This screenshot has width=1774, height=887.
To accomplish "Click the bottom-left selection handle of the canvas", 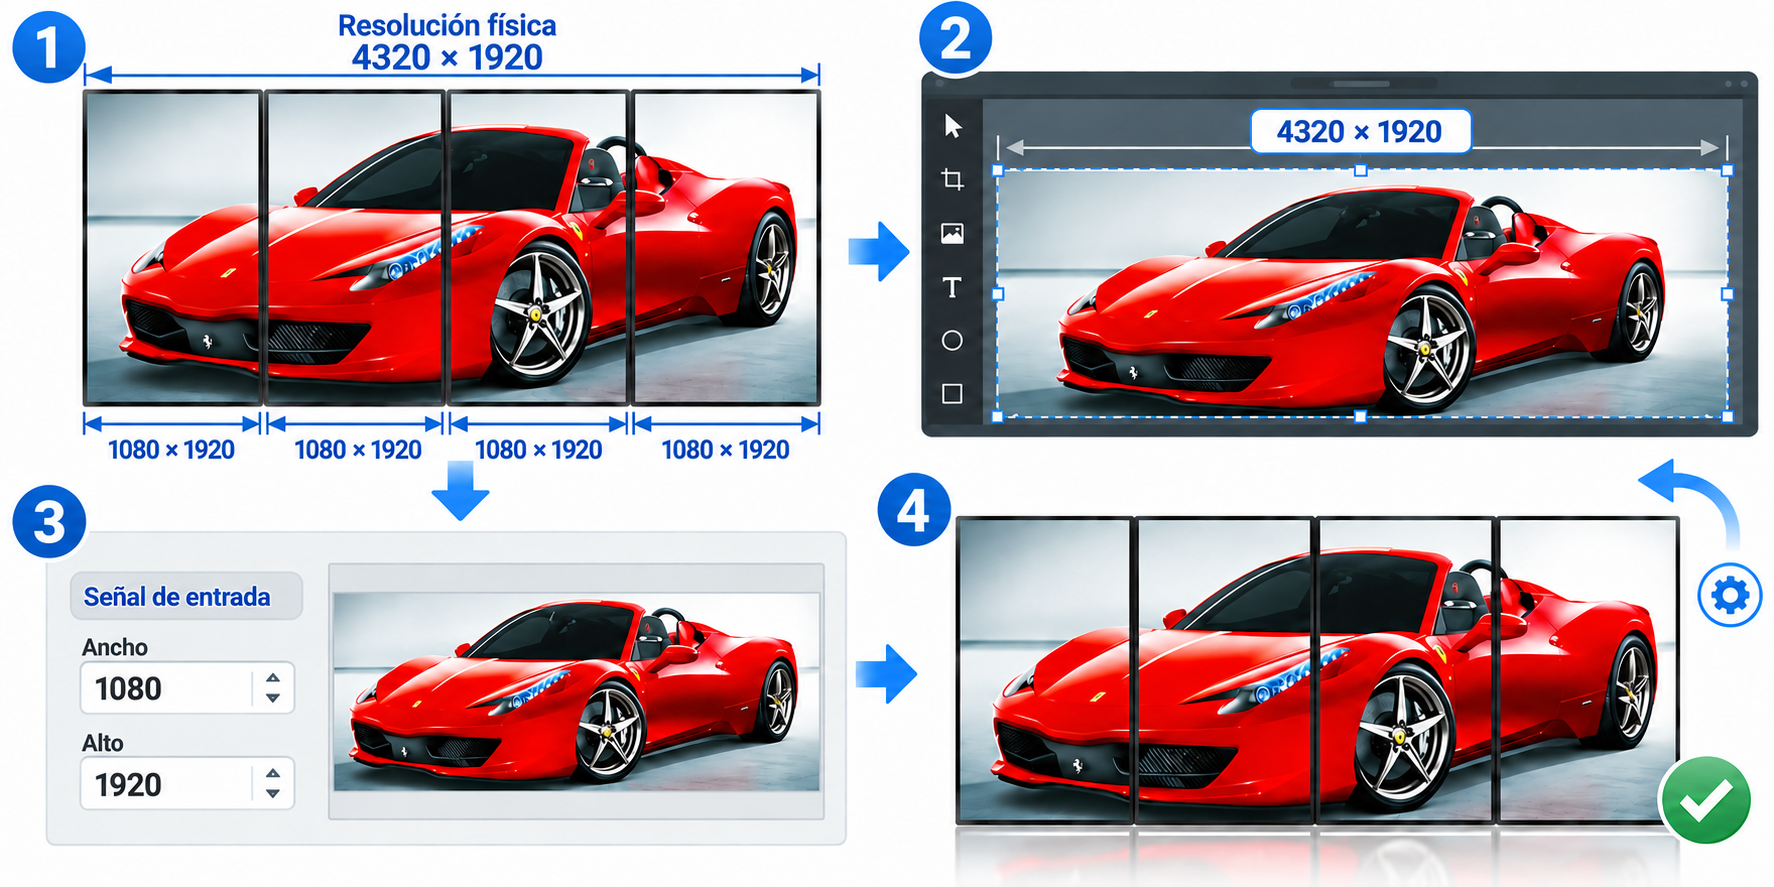I will coord(997,416).
